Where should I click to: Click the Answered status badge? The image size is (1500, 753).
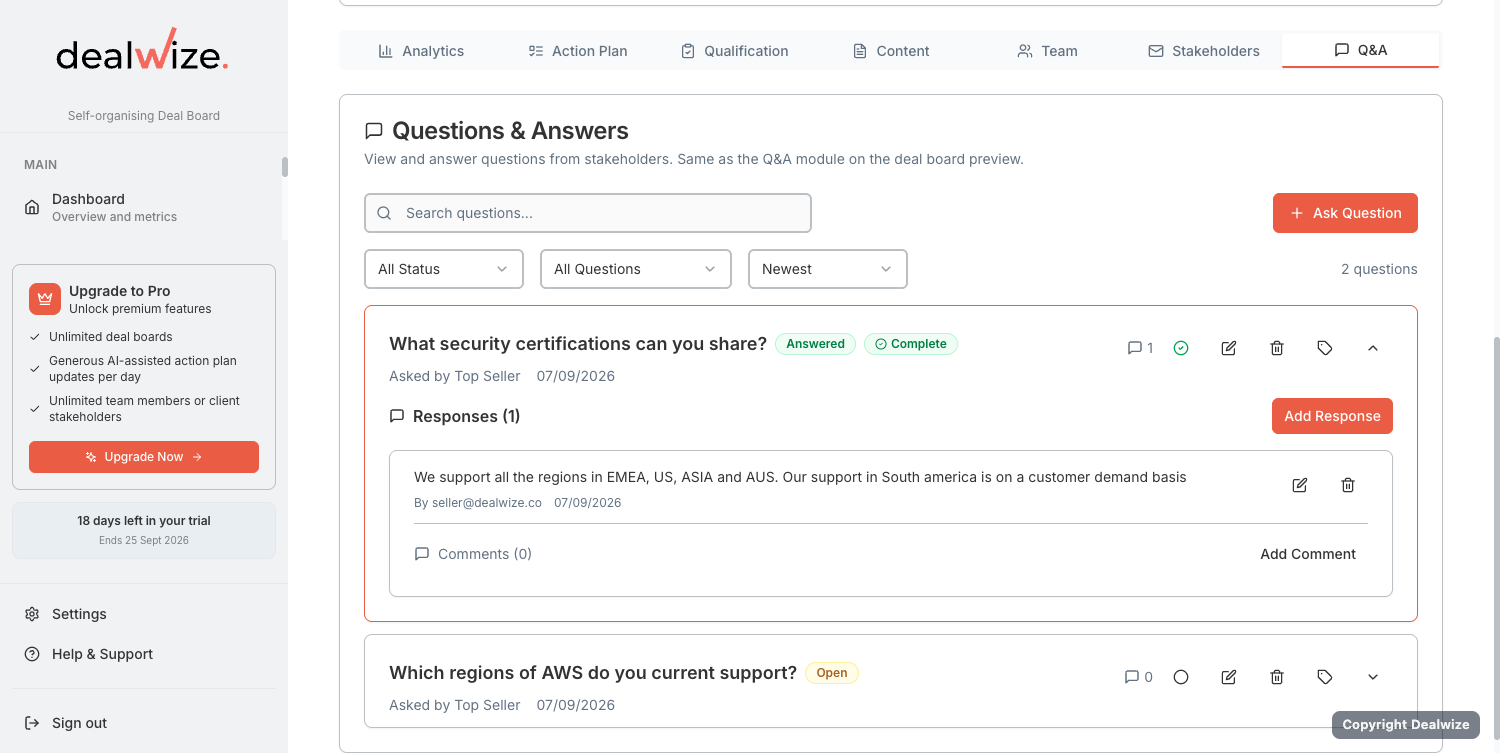[815, 344]
